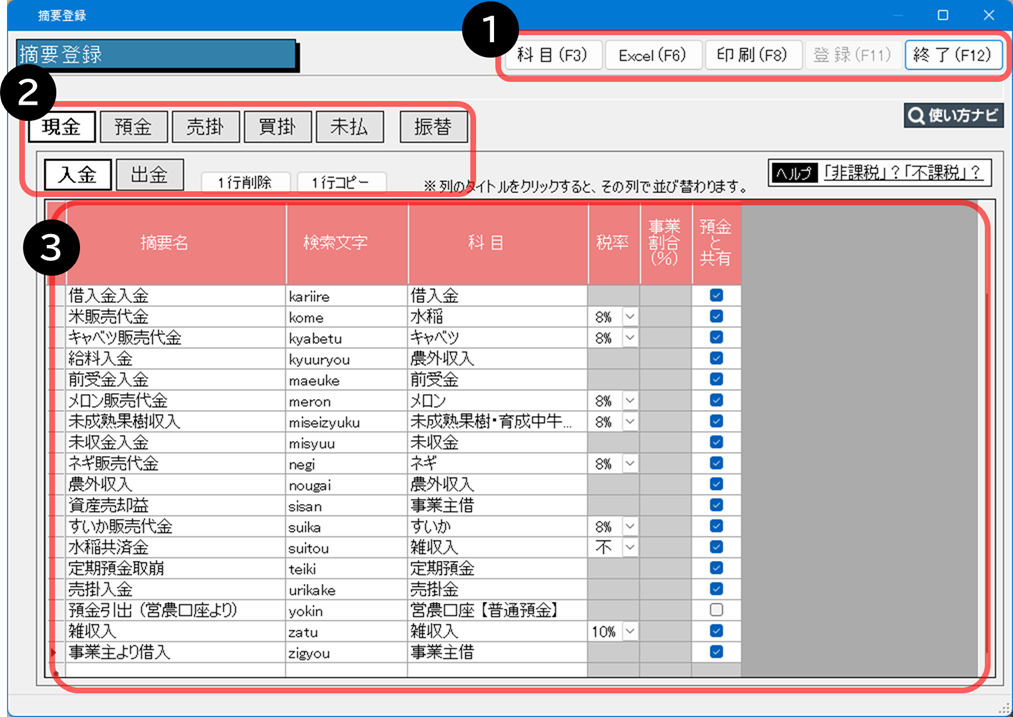Select the 出金 tab
This screenshot has height=717, width=1013.
[x=149, y=174]
